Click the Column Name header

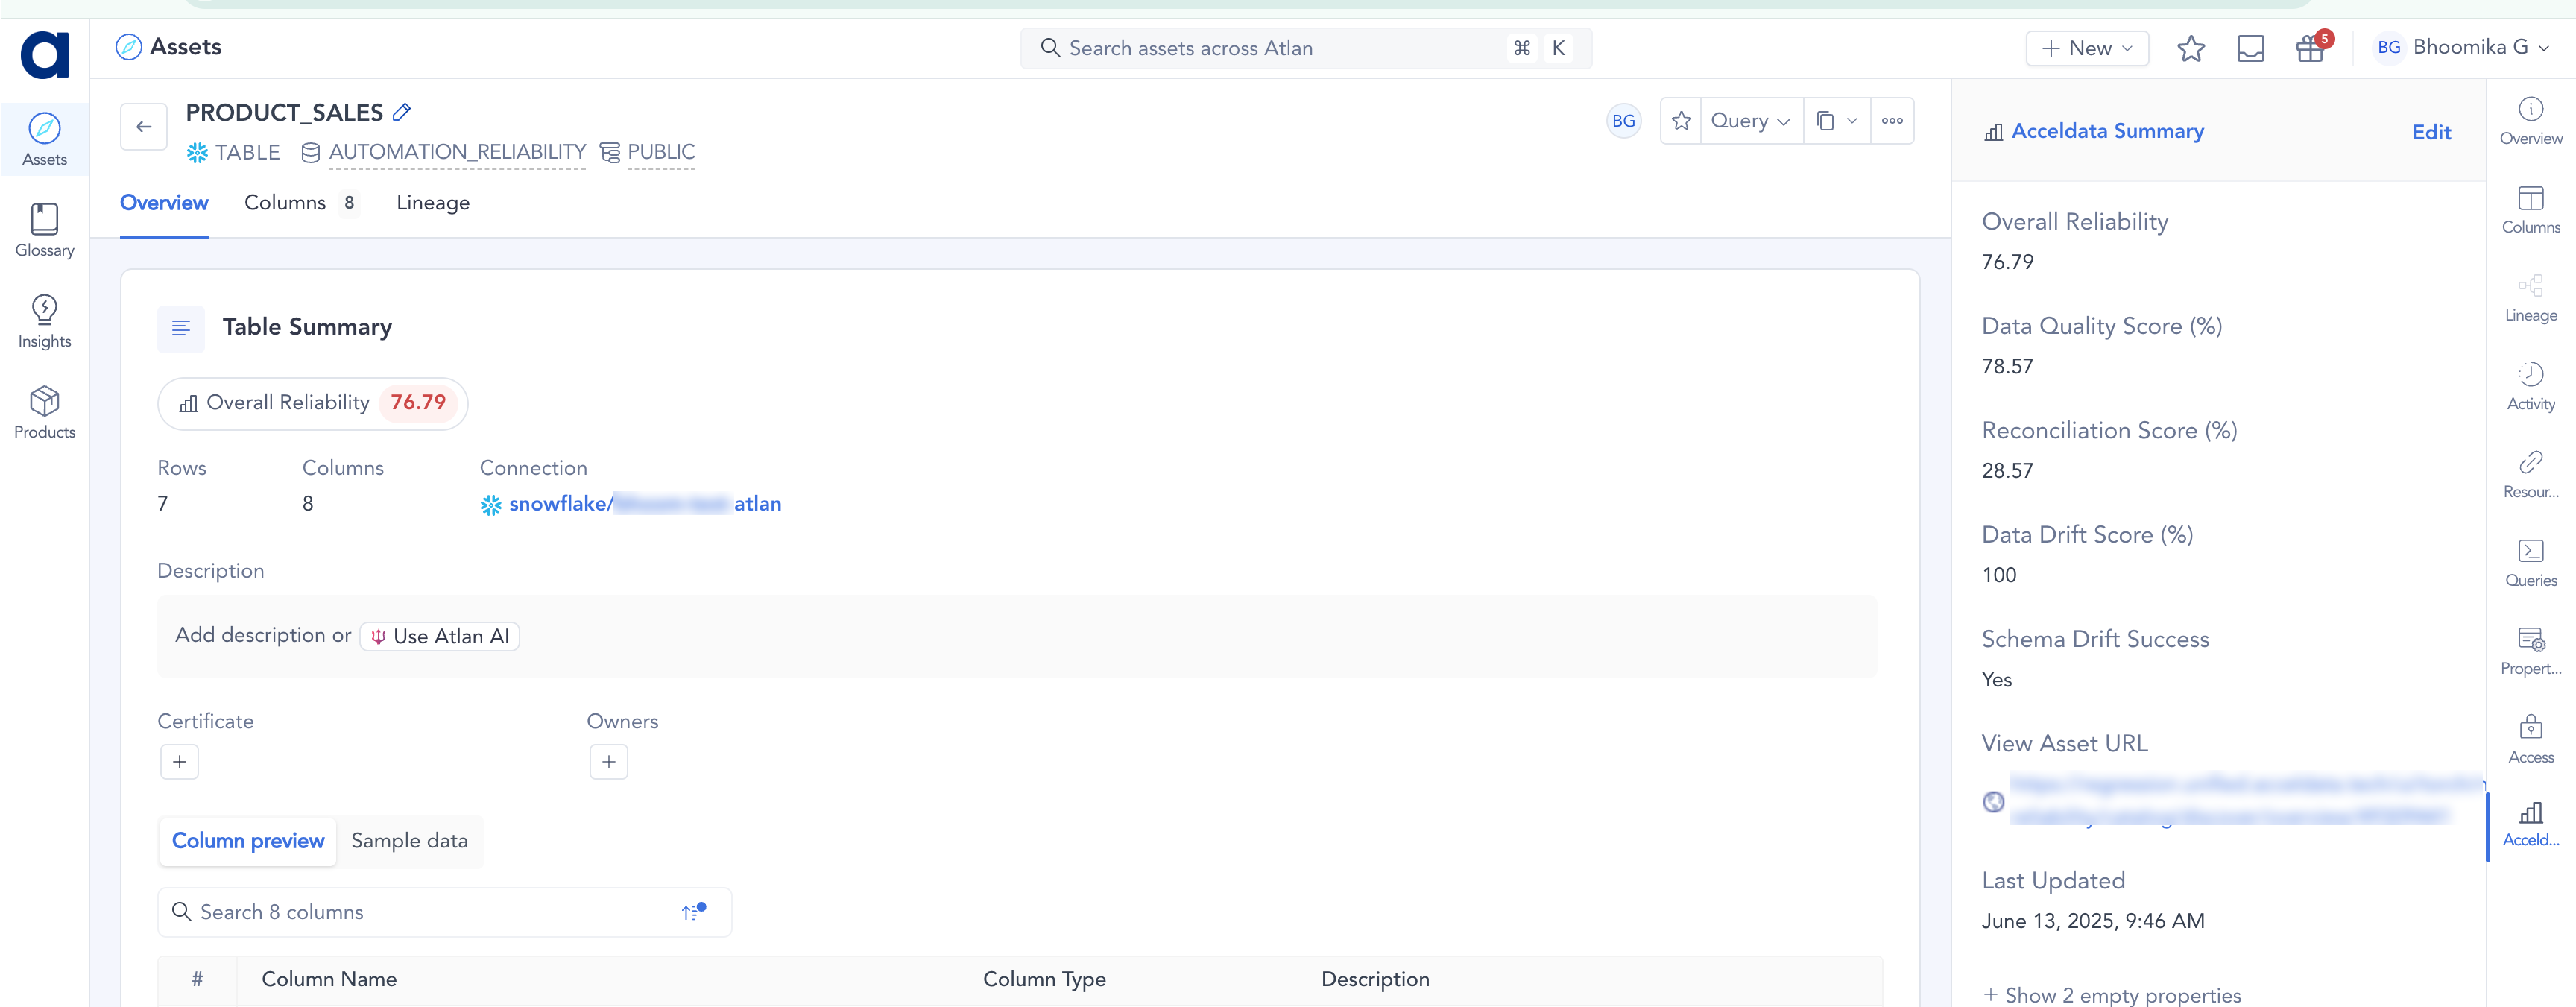pos(329,979)
